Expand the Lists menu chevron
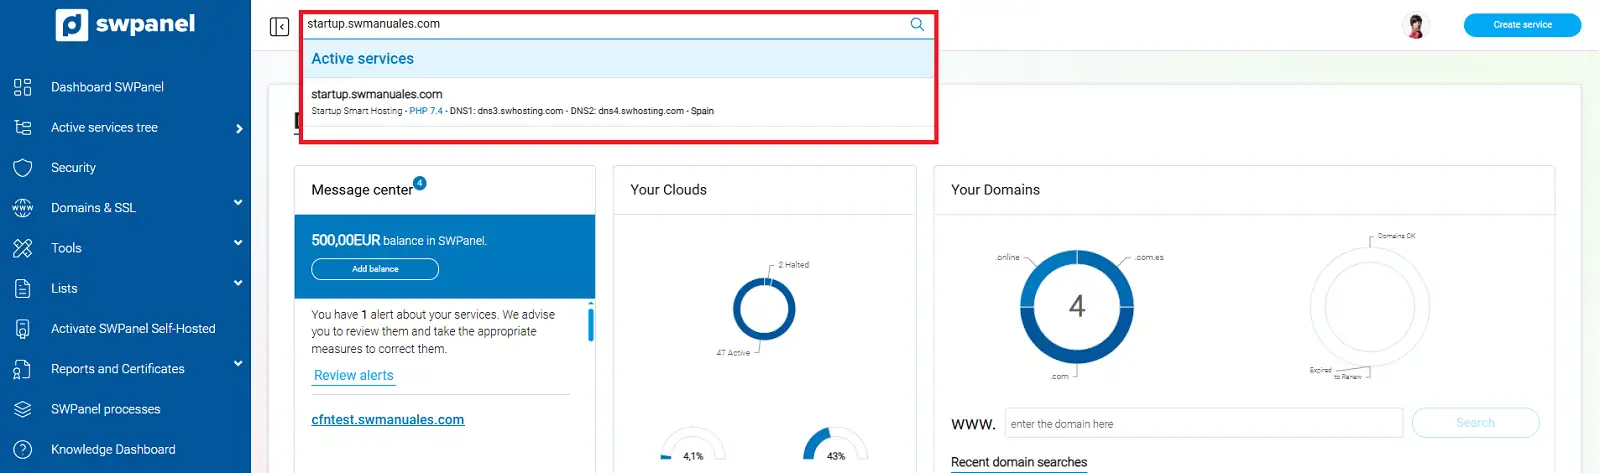The width and height of the screenshot is (1600, 473). (x=238, y=283)
